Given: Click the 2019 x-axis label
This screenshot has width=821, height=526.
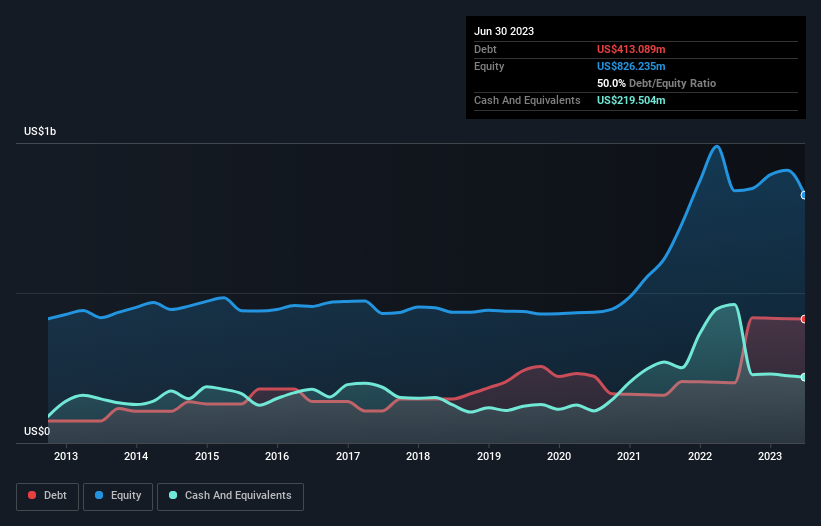Looking at the screenshot, I should click(489, 456).
